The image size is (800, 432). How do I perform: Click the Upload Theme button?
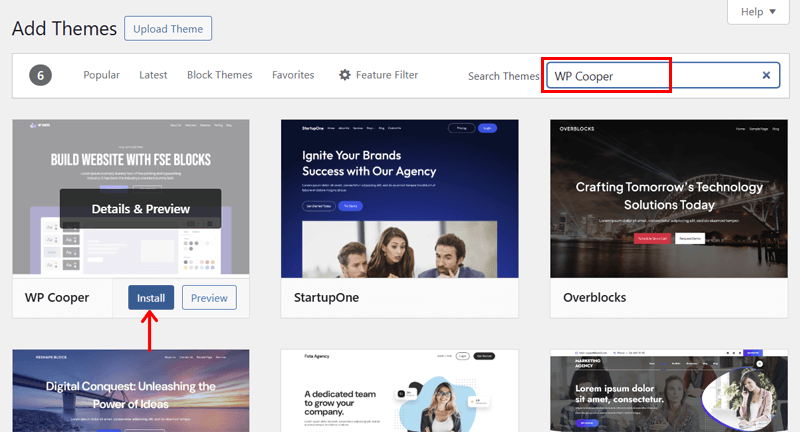[x=168, y=29]
